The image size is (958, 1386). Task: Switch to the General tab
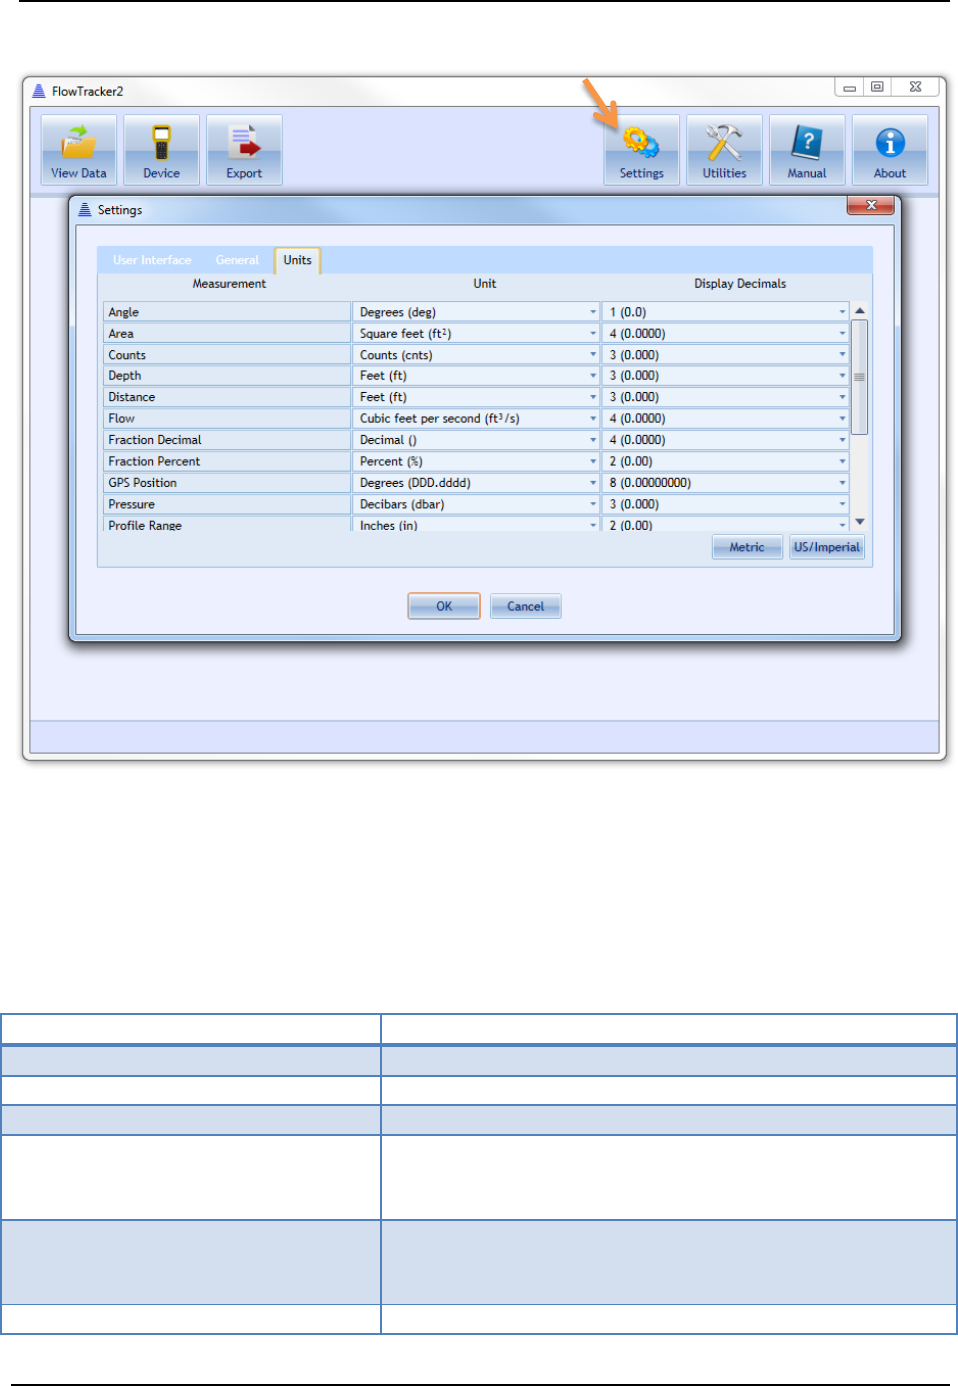click(x=237, y=260)
